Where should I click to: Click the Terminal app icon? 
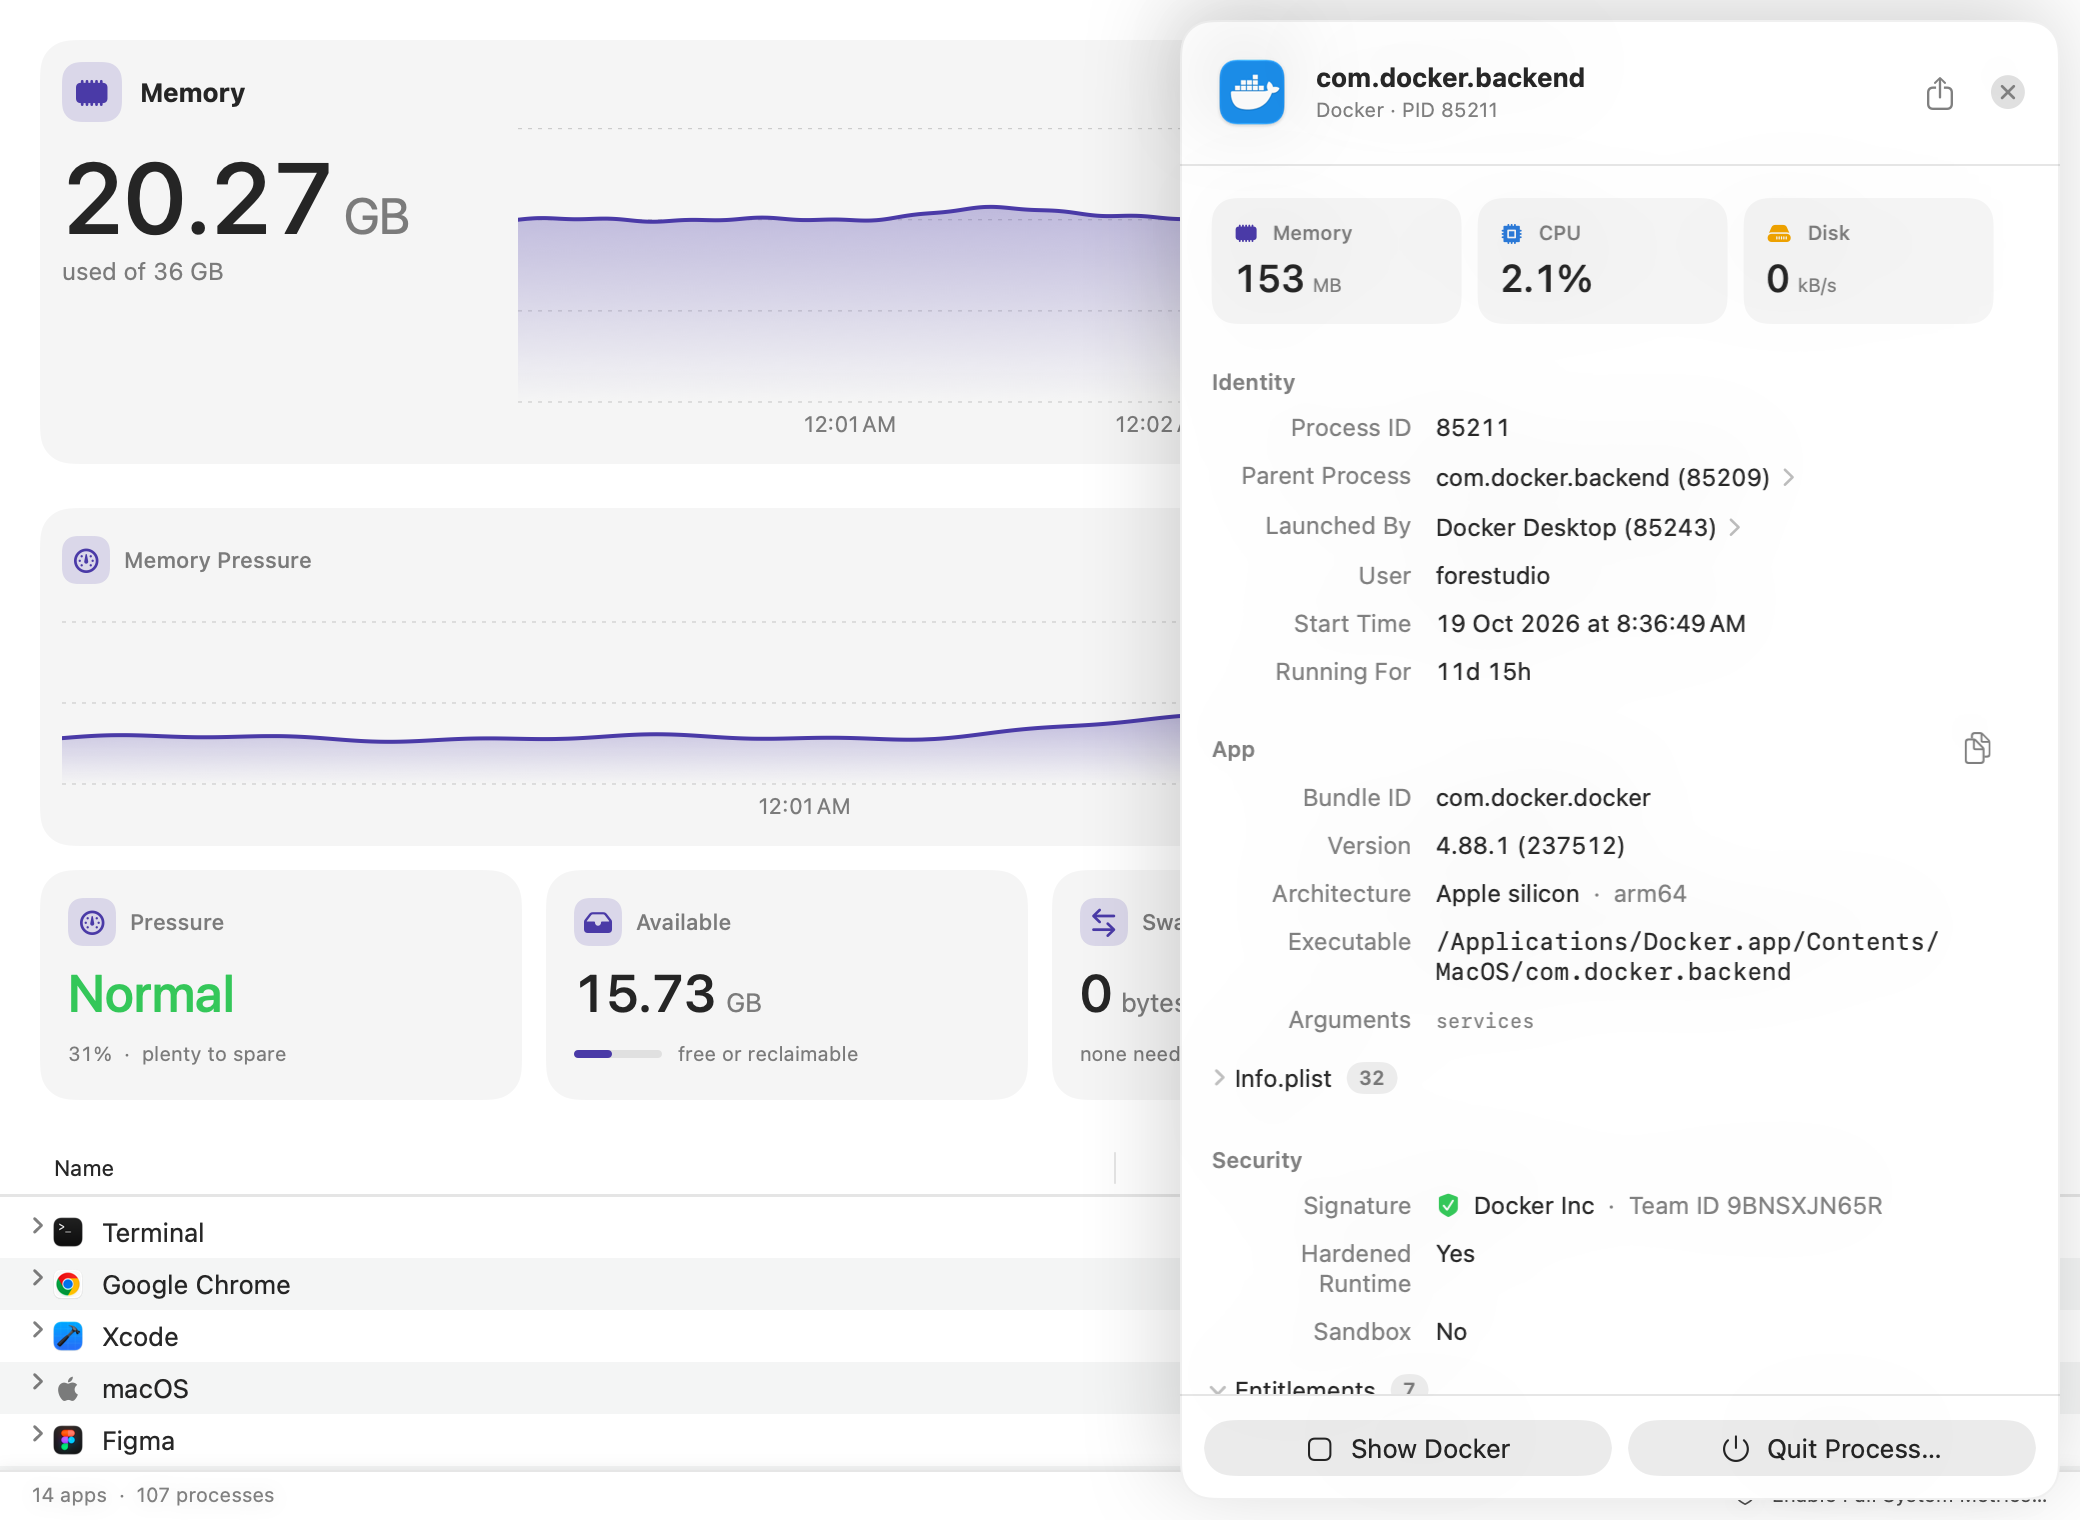(68, 1232)
